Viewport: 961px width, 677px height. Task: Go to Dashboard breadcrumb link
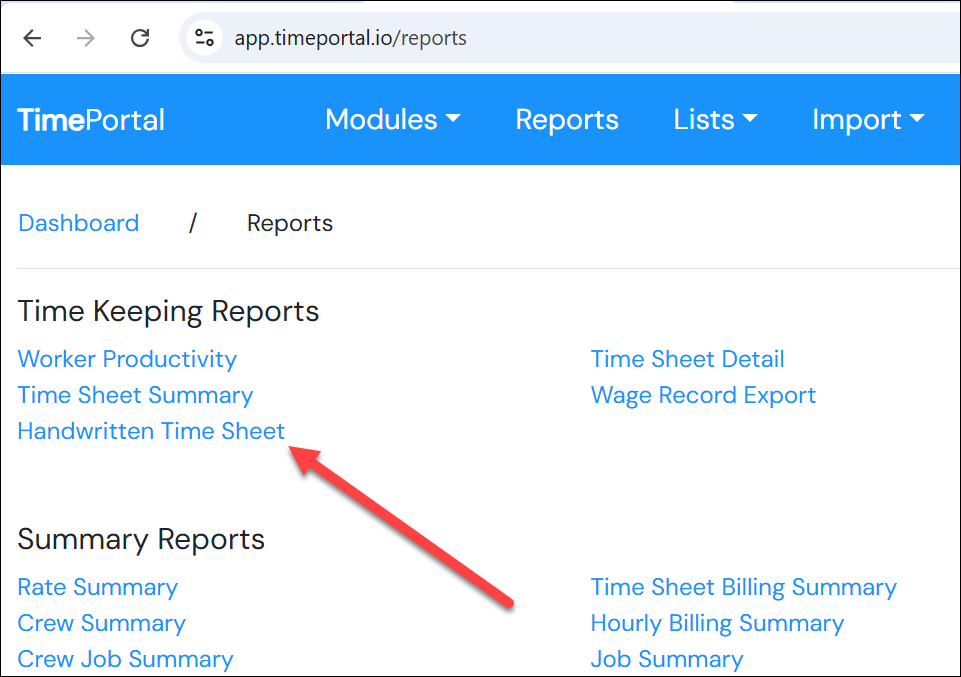[78, 223]
